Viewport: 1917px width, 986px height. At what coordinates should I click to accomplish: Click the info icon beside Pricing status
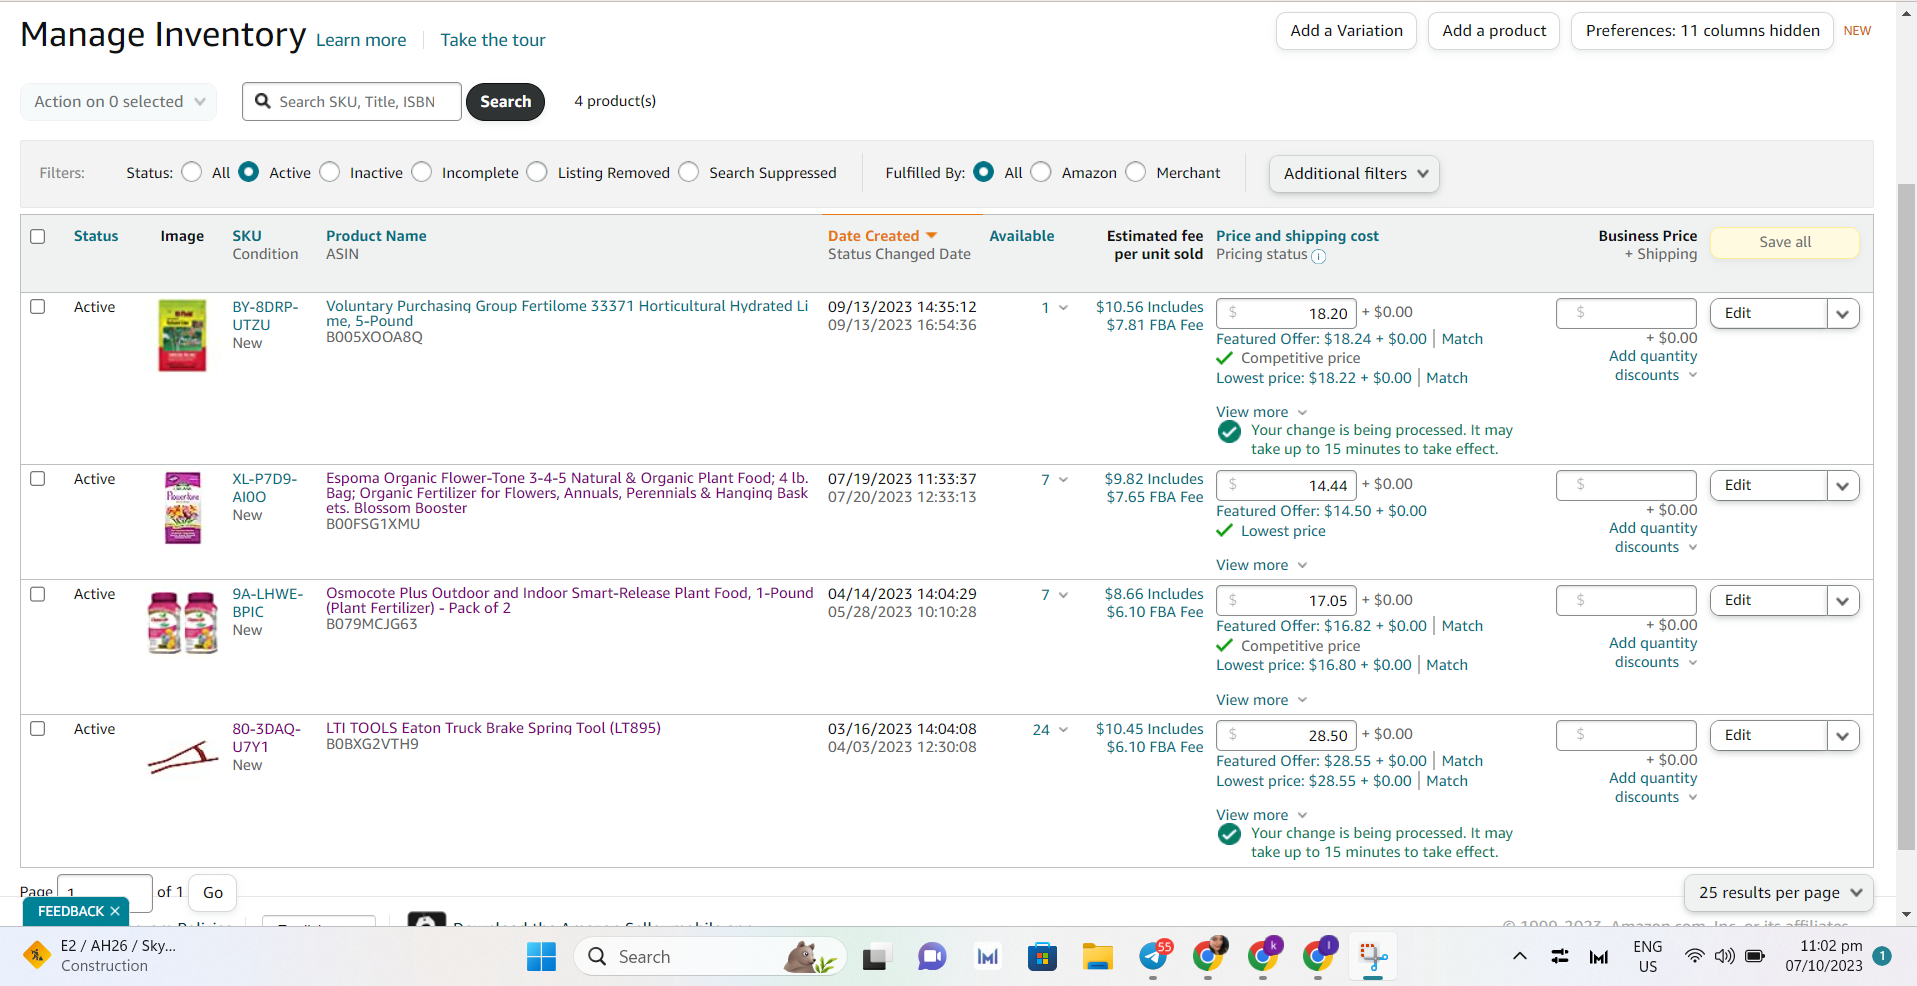click(1318, 256)
